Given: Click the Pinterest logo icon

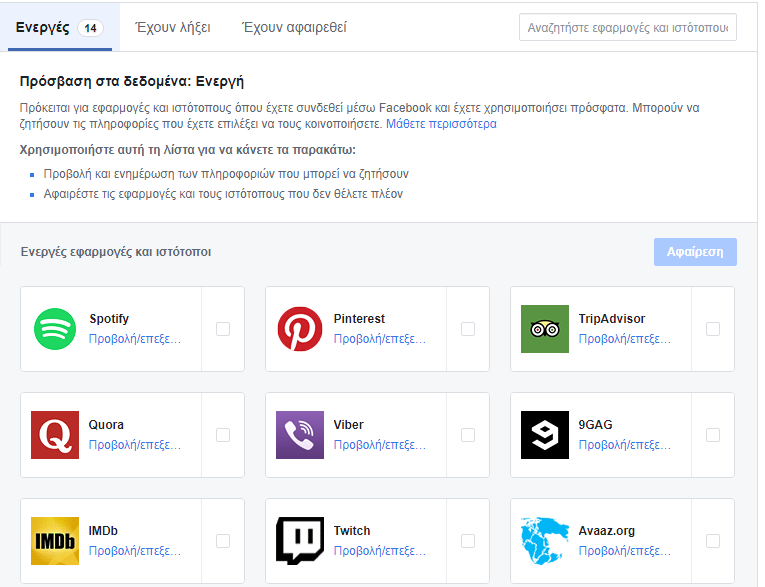Looking at the screenshot, I should click(300, 329).
